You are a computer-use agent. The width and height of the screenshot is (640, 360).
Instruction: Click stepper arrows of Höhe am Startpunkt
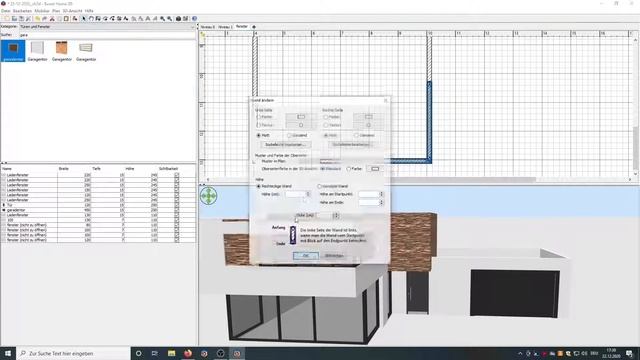tap(381, 194)
